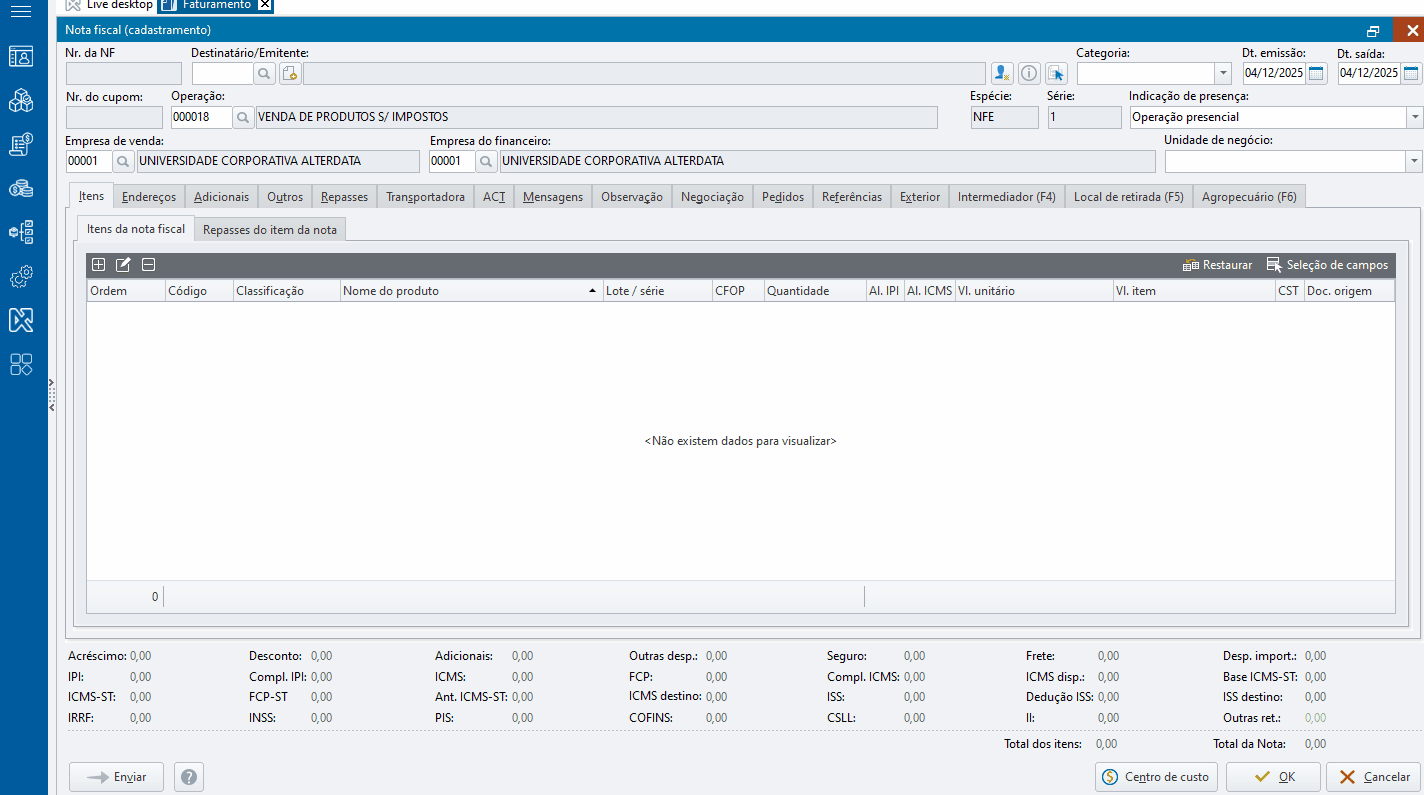Expand the Indicação de presença dropdown
1424x795 pixels.
(1414, 117)
